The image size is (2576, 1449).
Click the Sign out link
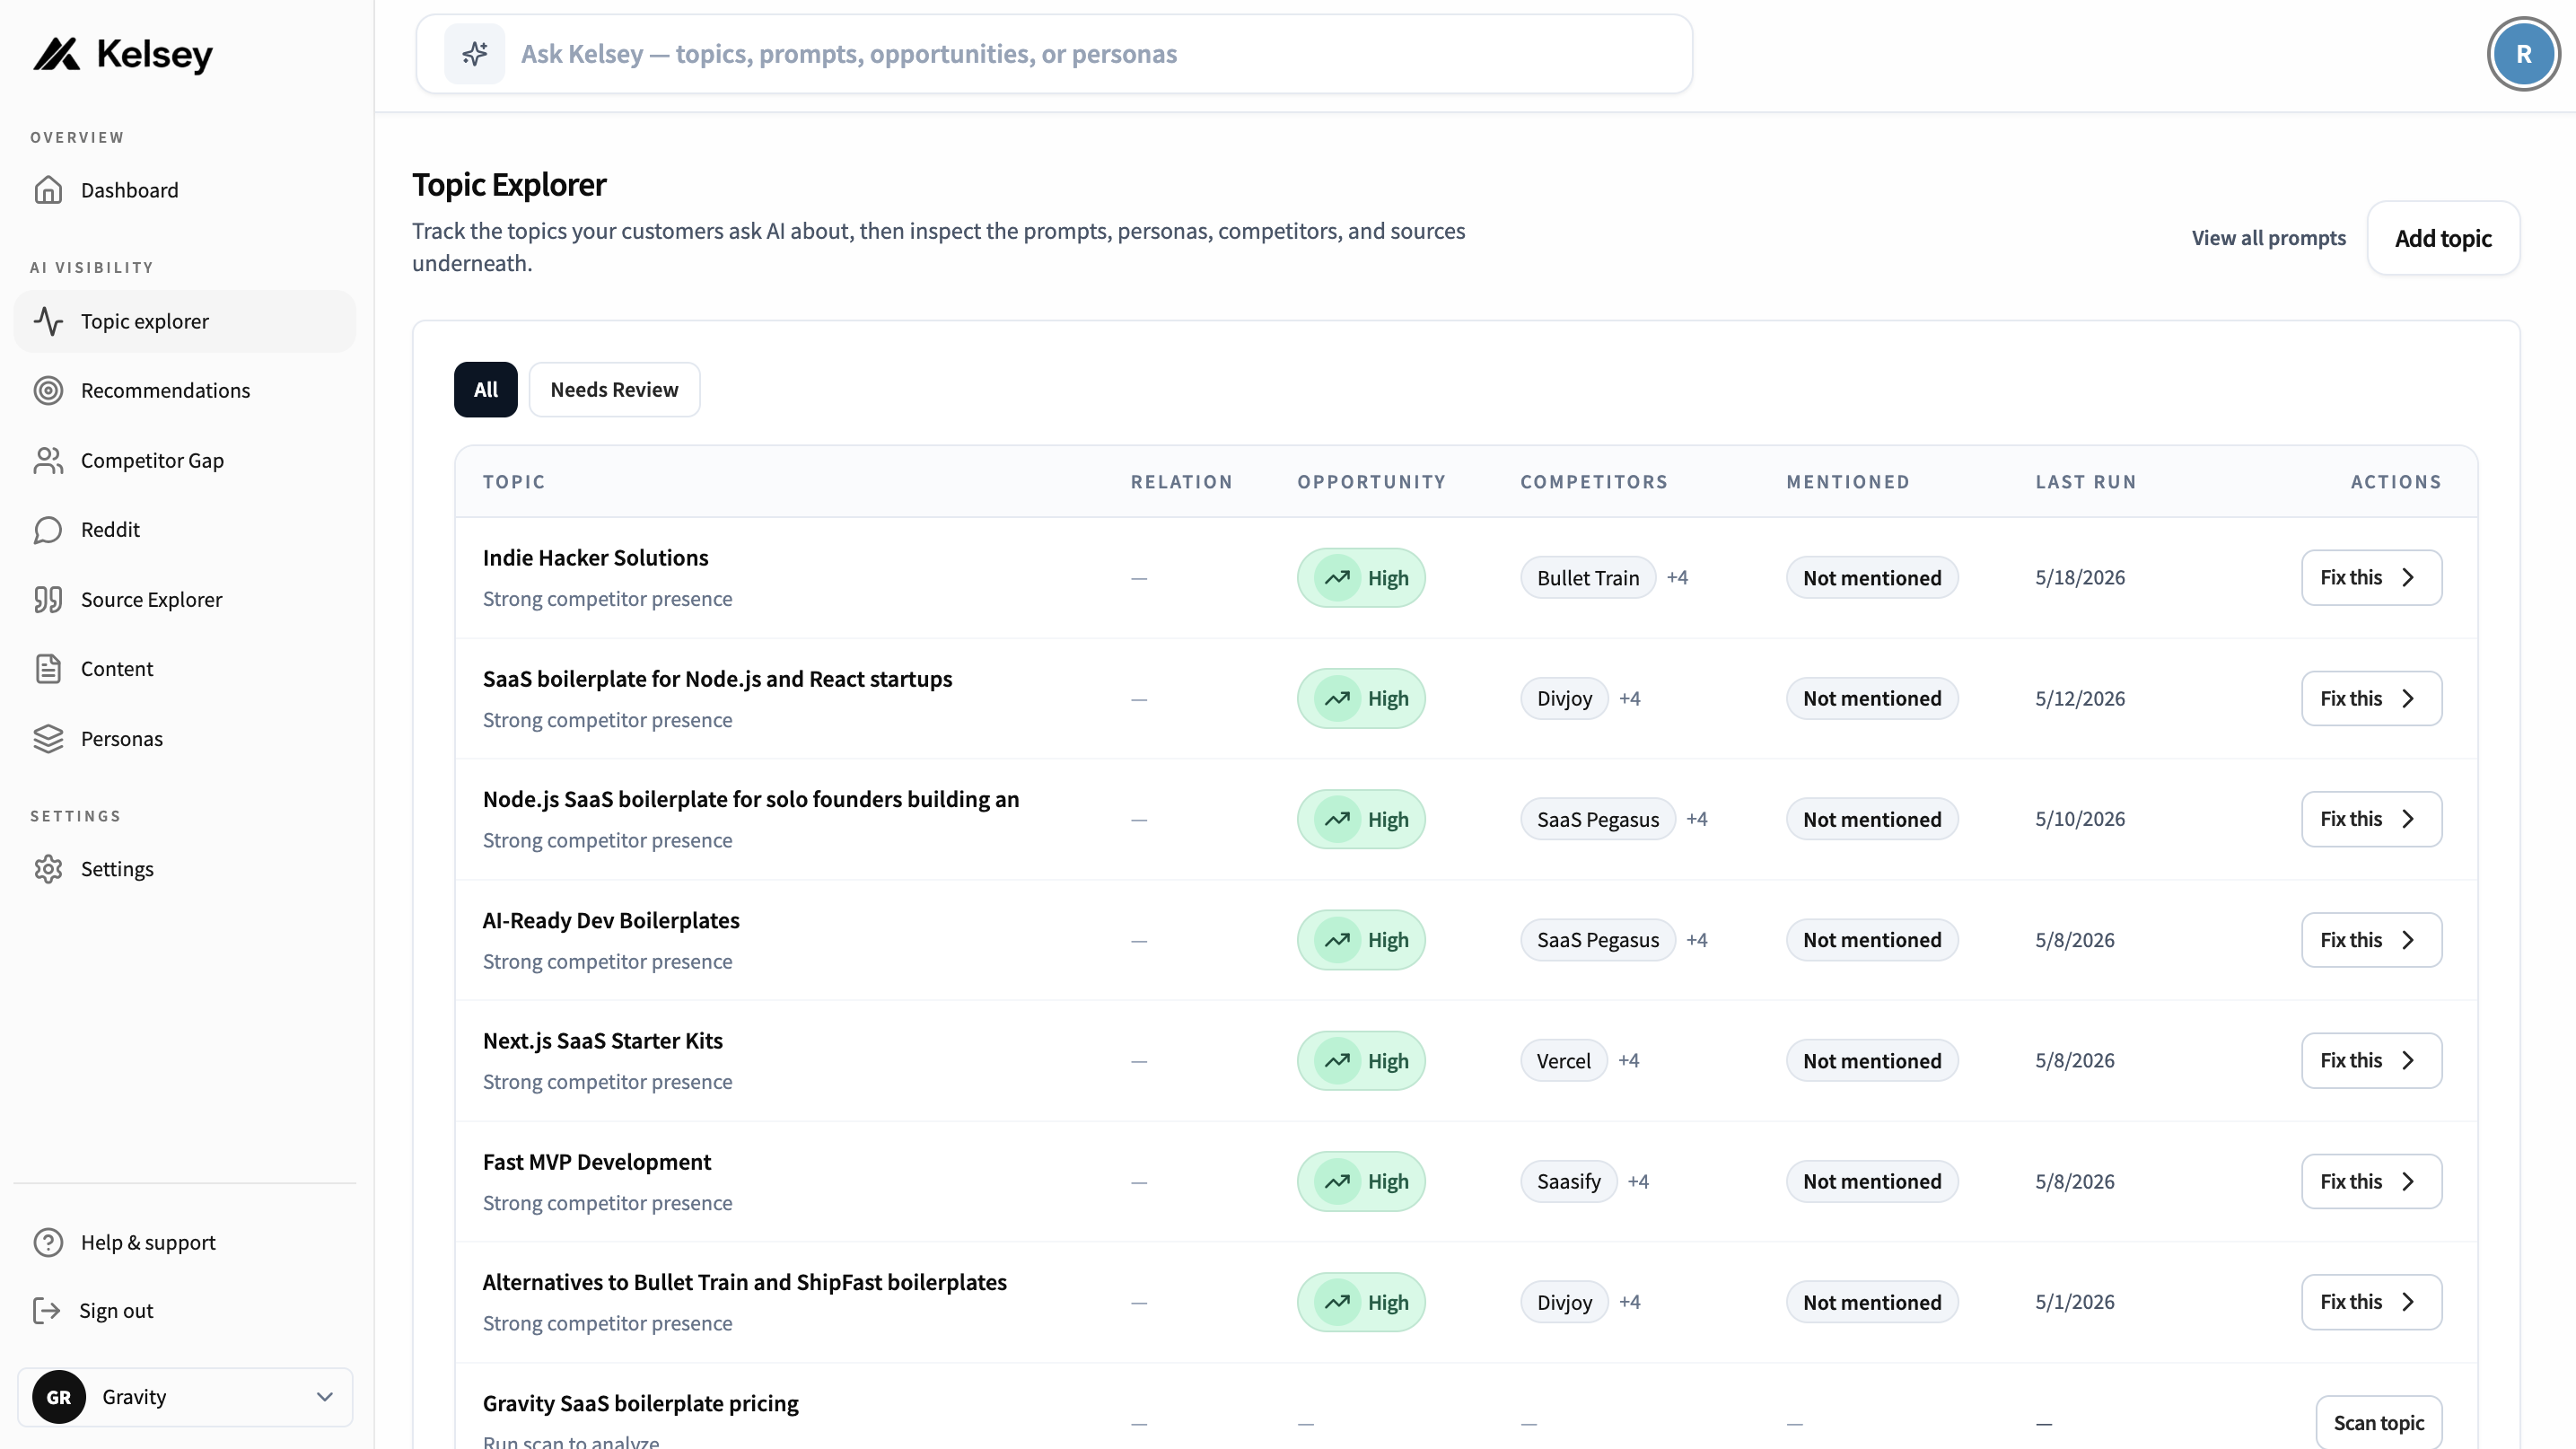click(x=184, y=1310)
